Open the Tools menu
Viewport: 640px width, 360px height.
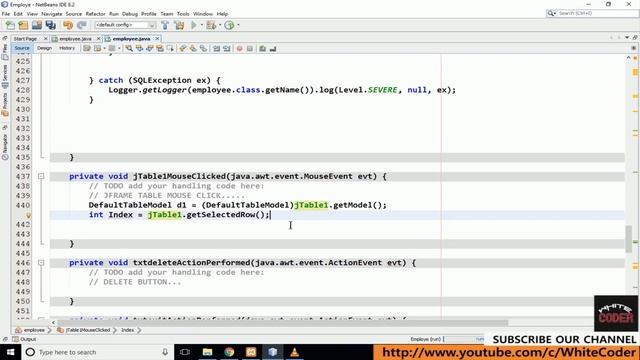pyautogui.click(x=183, y=14)
